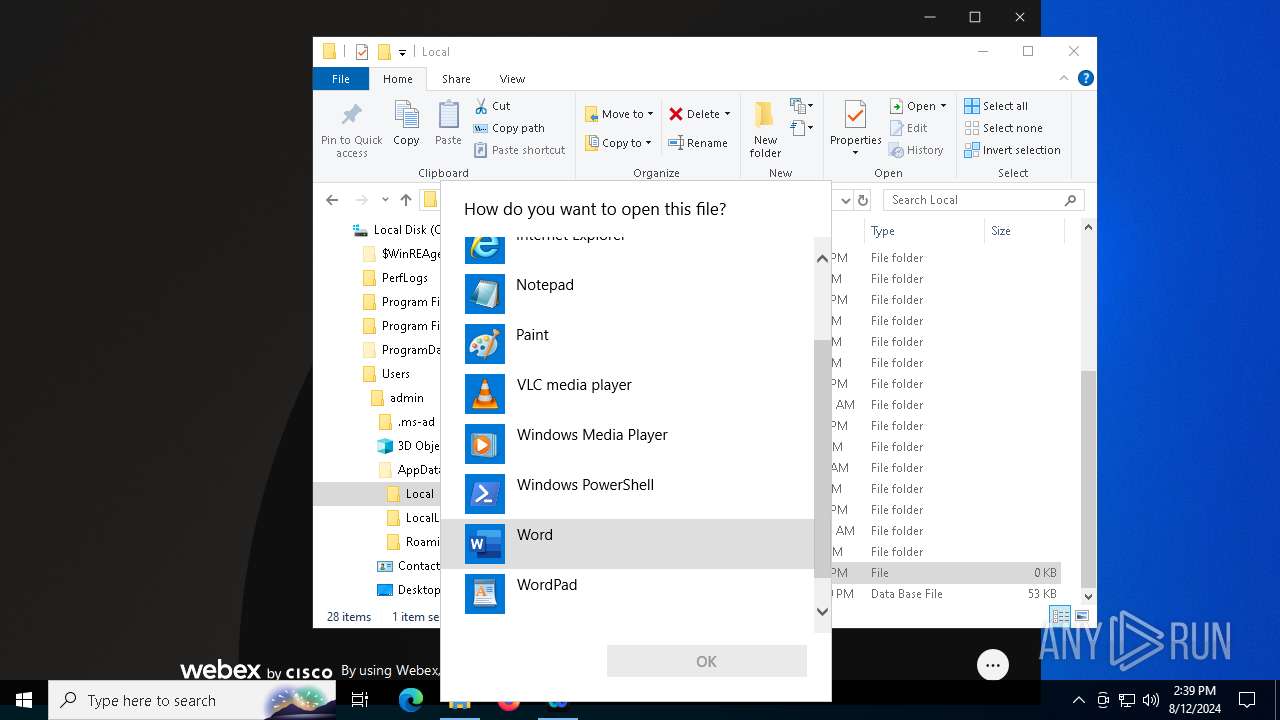Click the OK button in the dialog
The height and width of the screenshot is (720, 1280).
click(706, 661)
